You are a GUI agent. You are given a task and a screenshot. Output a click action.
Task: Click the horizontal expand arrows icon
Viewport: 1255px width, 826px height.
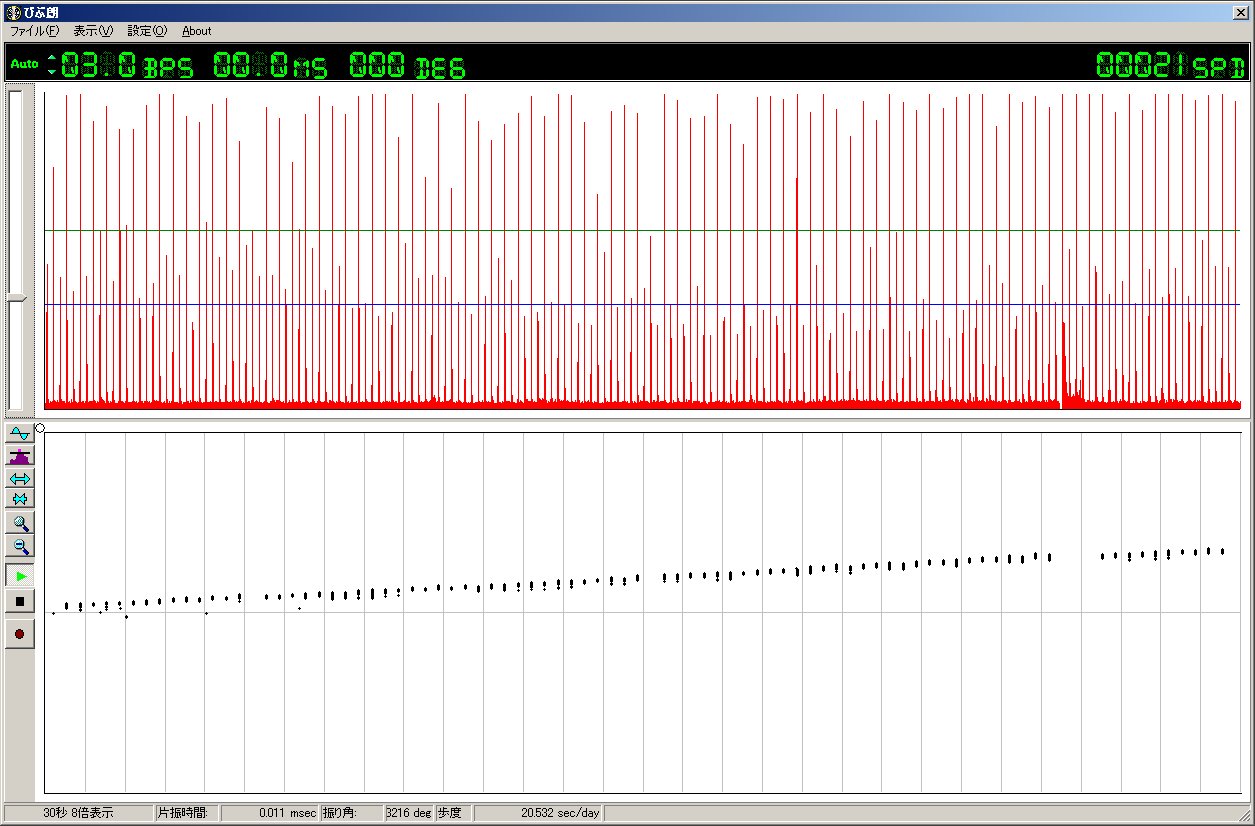pos(19,478)
